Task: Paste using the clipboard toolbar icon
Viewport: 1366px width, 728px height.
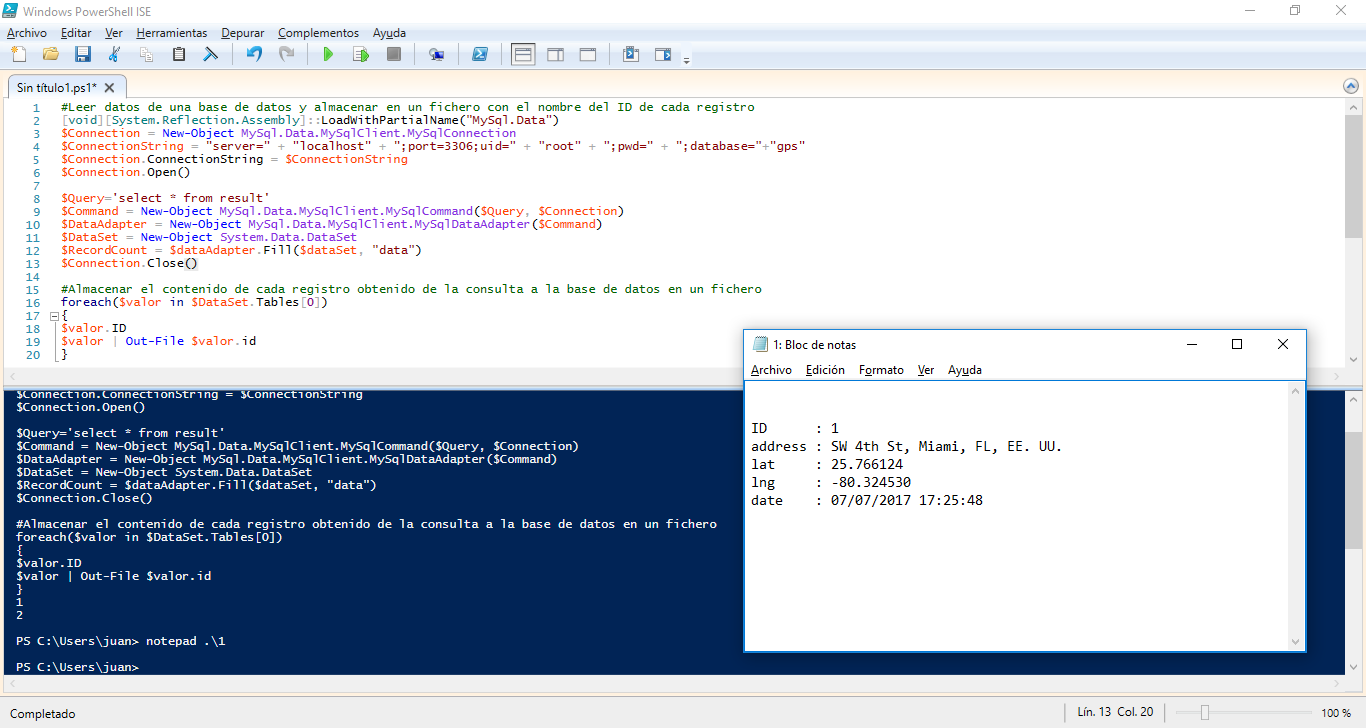Action: (179, 54)
